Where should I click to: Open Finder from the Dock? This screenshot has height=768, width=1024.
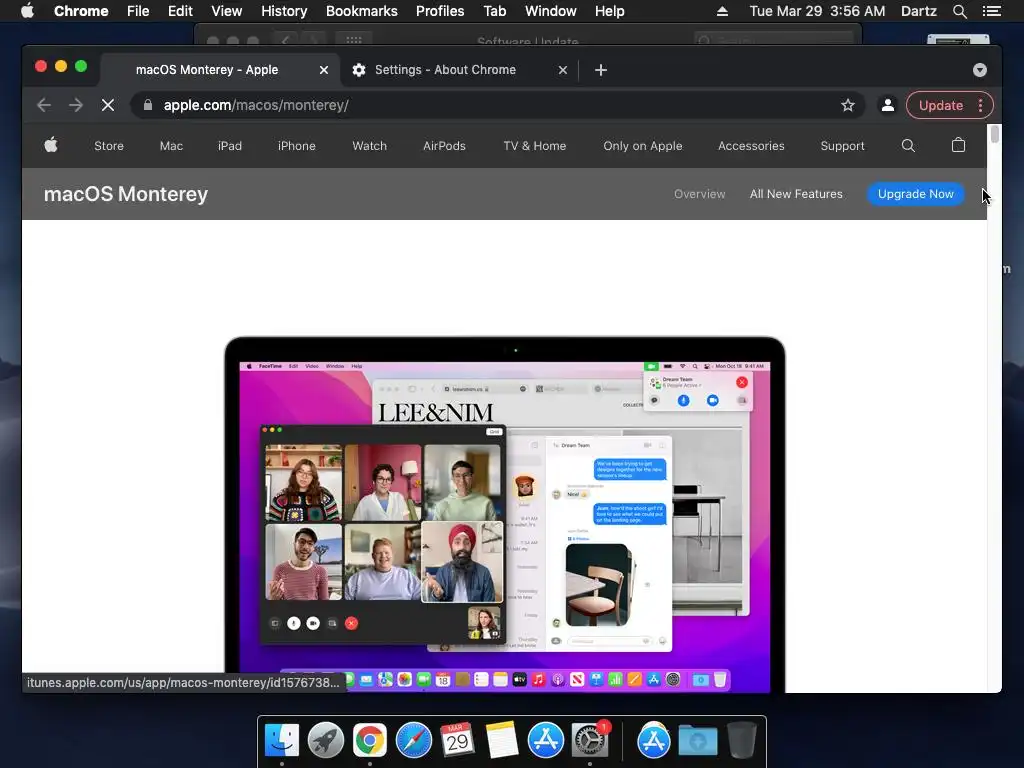click(281, 740)
